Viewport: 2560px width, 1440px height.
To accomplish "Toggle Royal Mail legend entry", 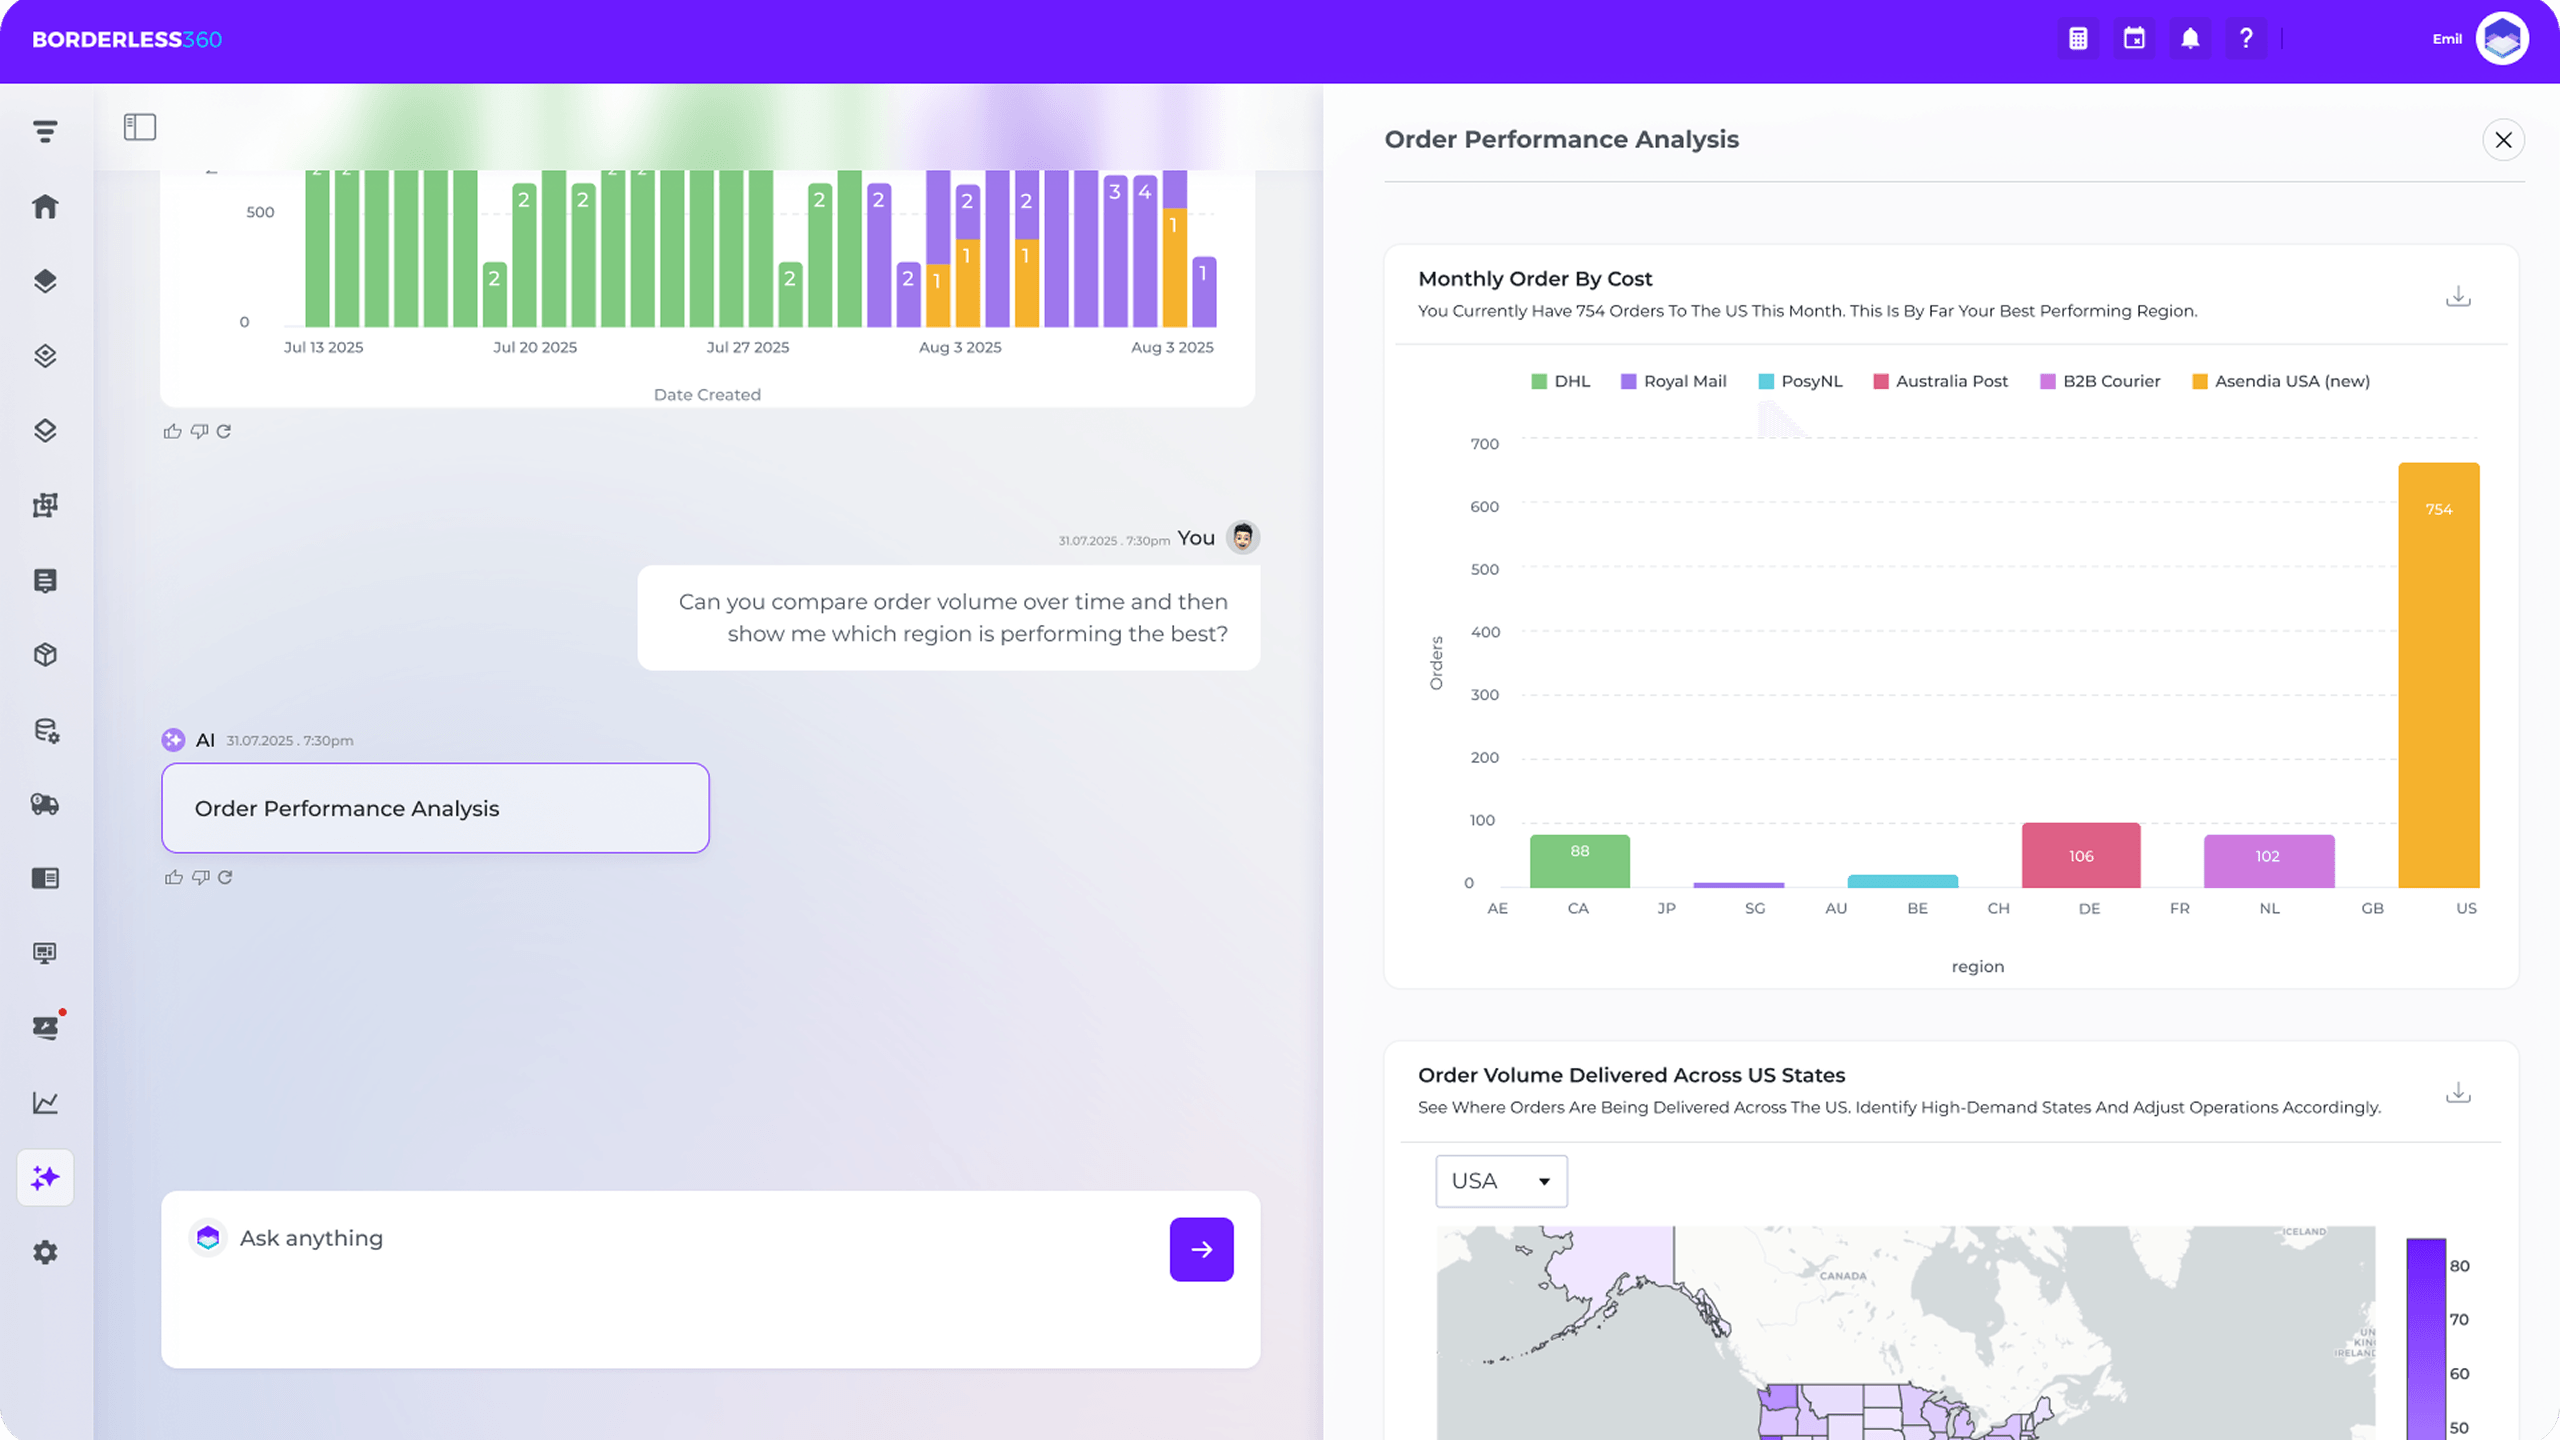I will coord(1673,381).
